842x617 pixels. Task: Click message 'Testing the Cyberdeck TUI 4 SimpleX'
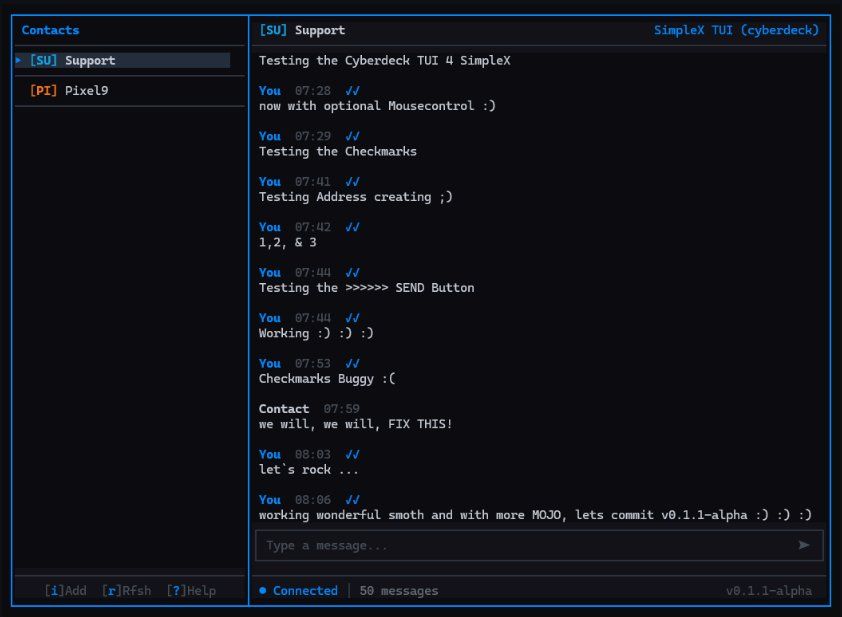pyautogui.click(x=384, y=61)
